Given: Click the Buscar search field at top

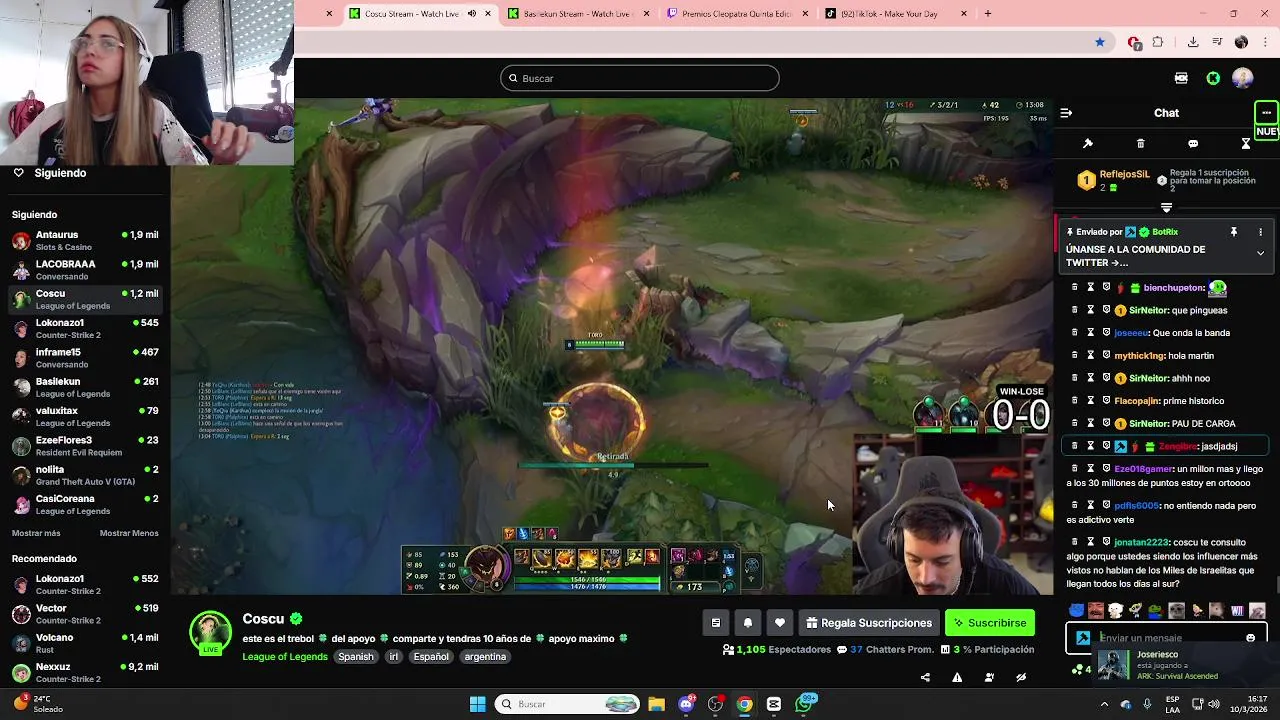Looking at the screenshot, I should [x=640, y=78].
